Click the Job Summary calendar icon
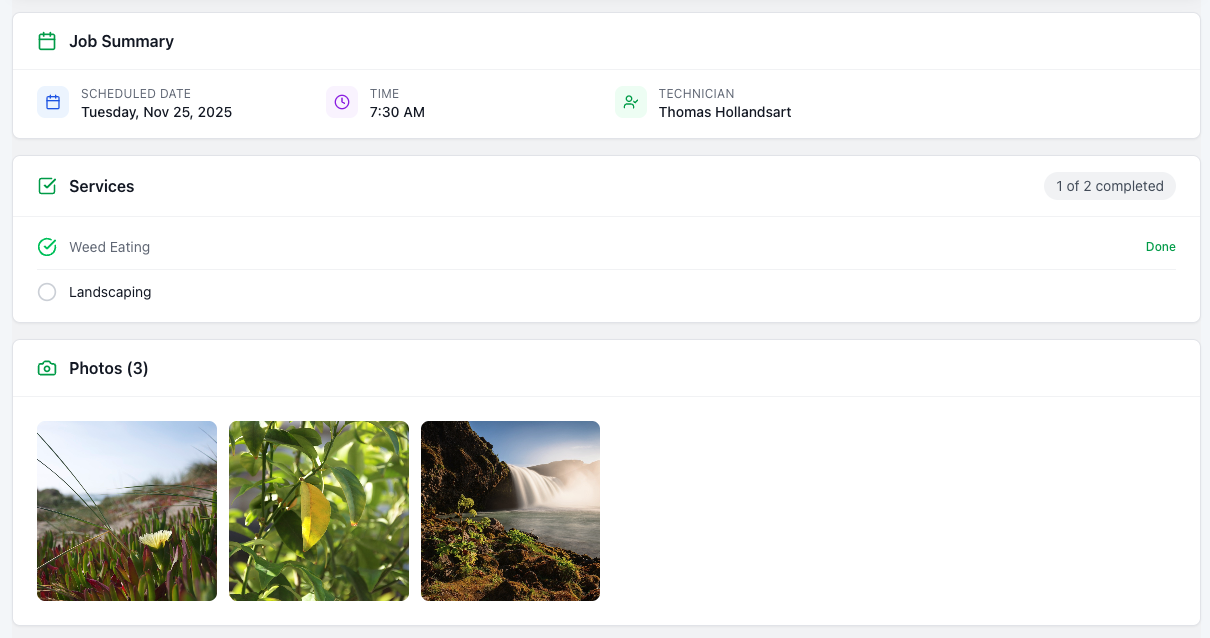Viewport: 1210px width, 638px height. [x=46, y=41]
